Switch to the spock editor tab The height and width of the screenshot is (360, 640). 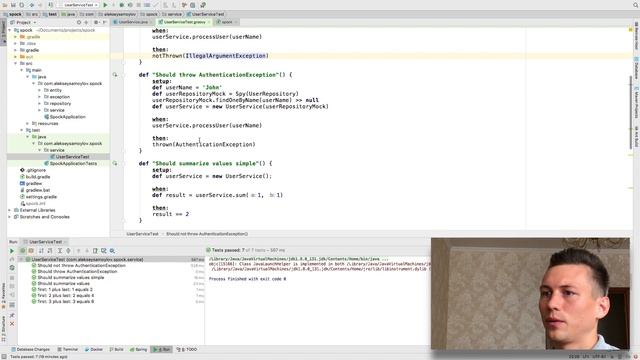227,22
